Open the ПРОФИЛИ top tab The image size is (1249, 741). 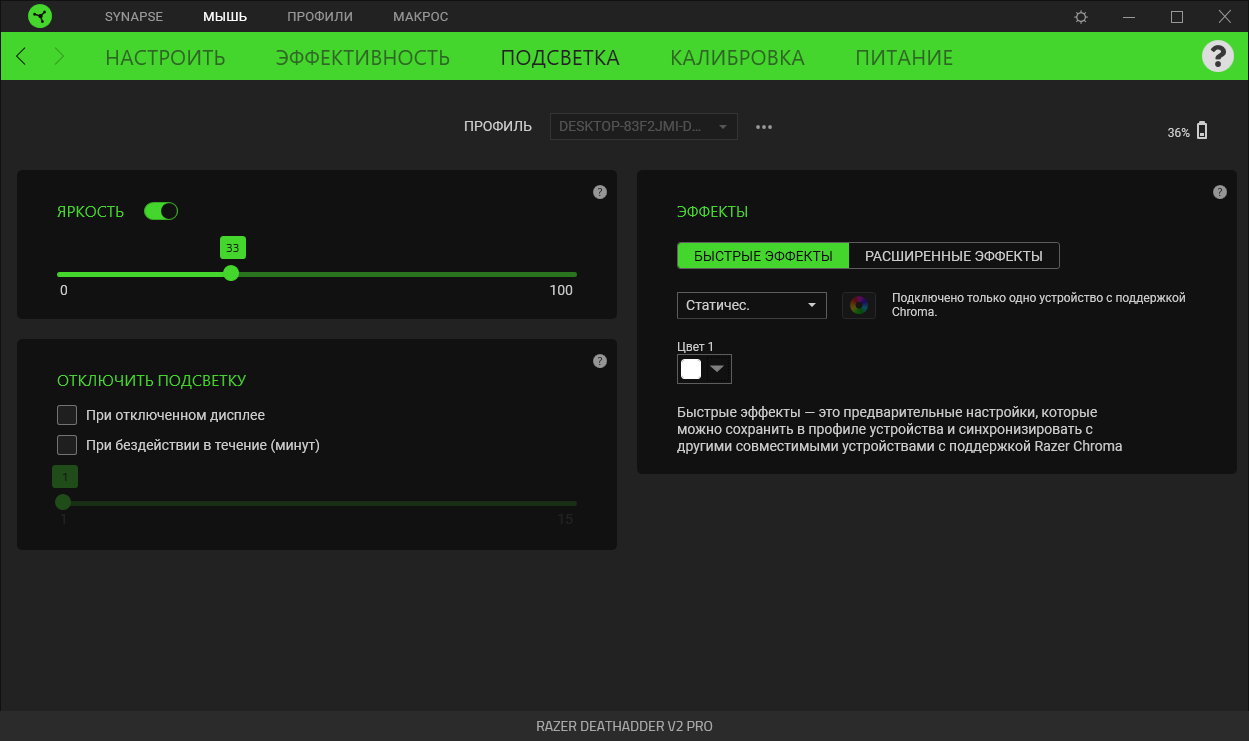click(x=320, y=17)
